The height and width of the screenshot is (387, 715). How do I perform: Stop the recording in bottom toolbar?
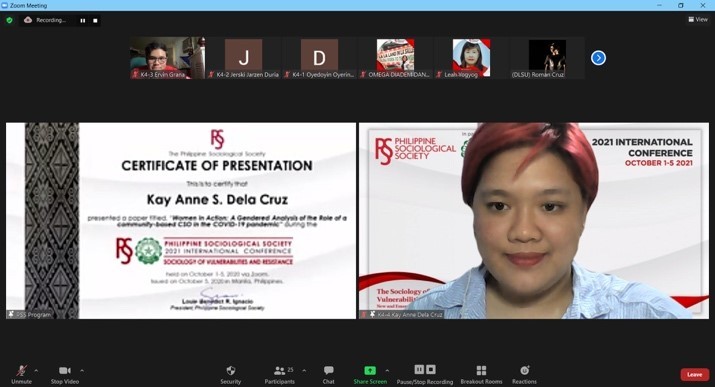click(x=431, y=369)
